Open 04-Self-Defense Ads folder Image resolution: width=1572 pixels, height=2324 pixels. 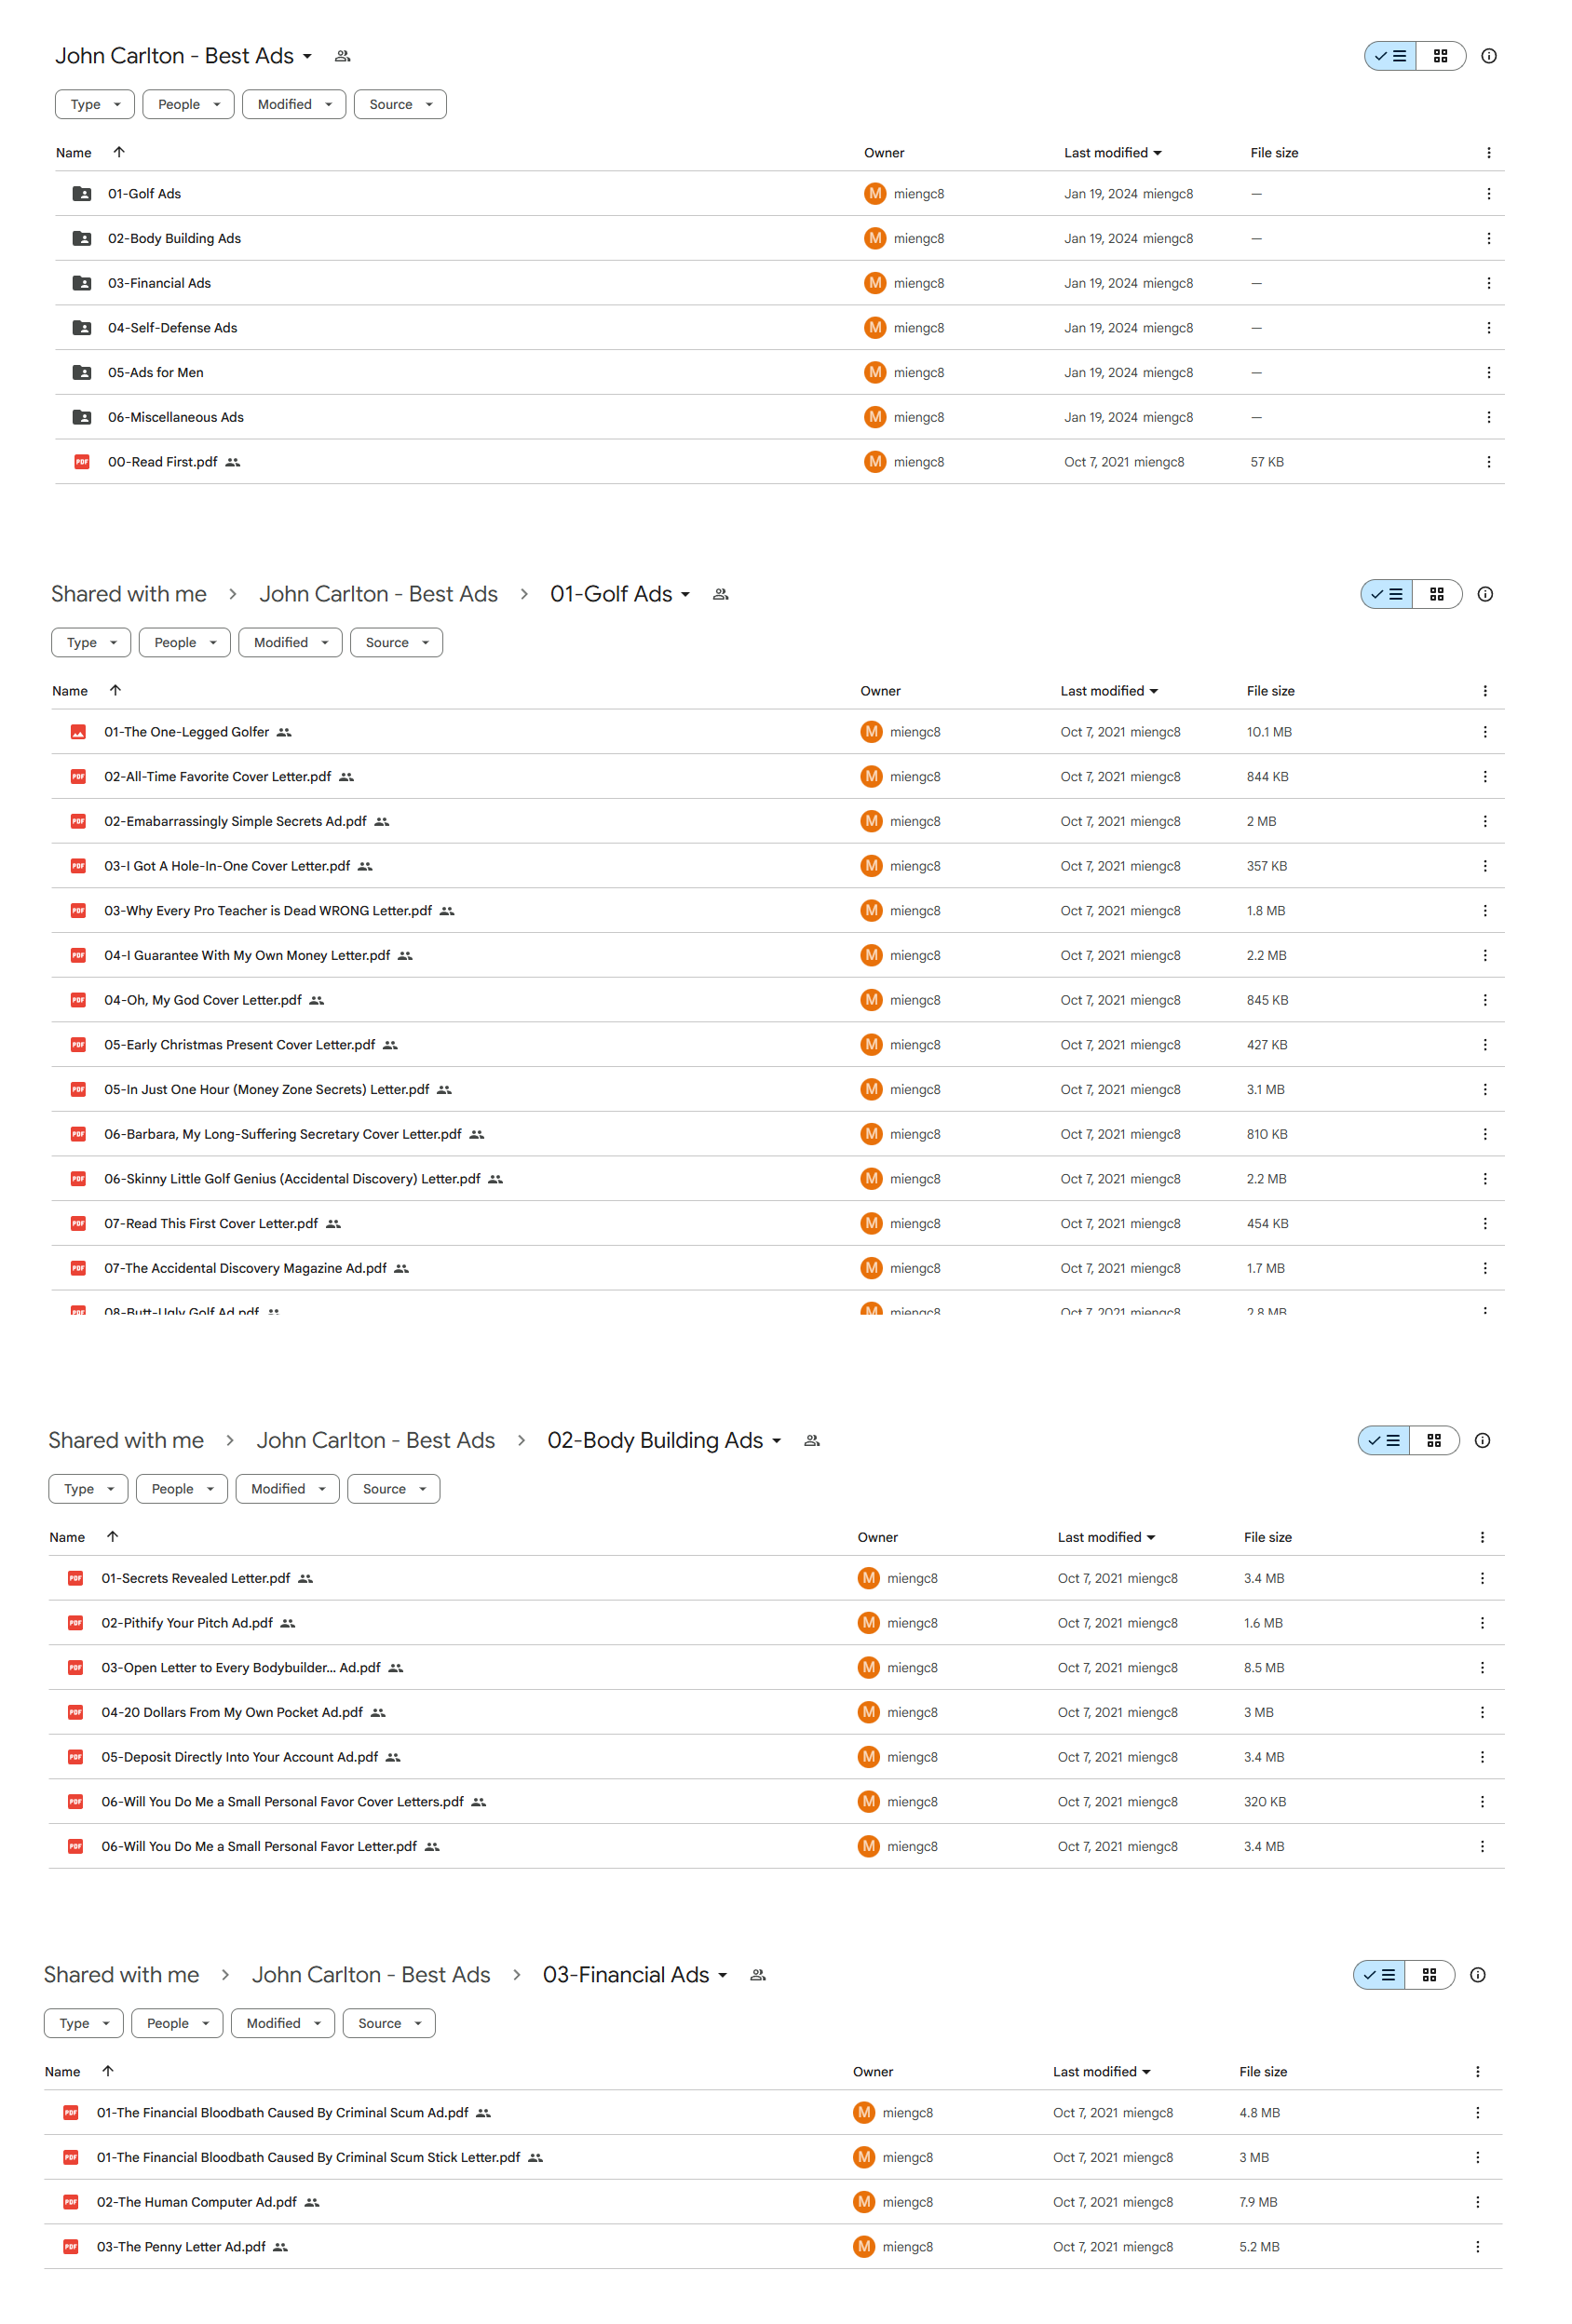(x=172, y=328)
